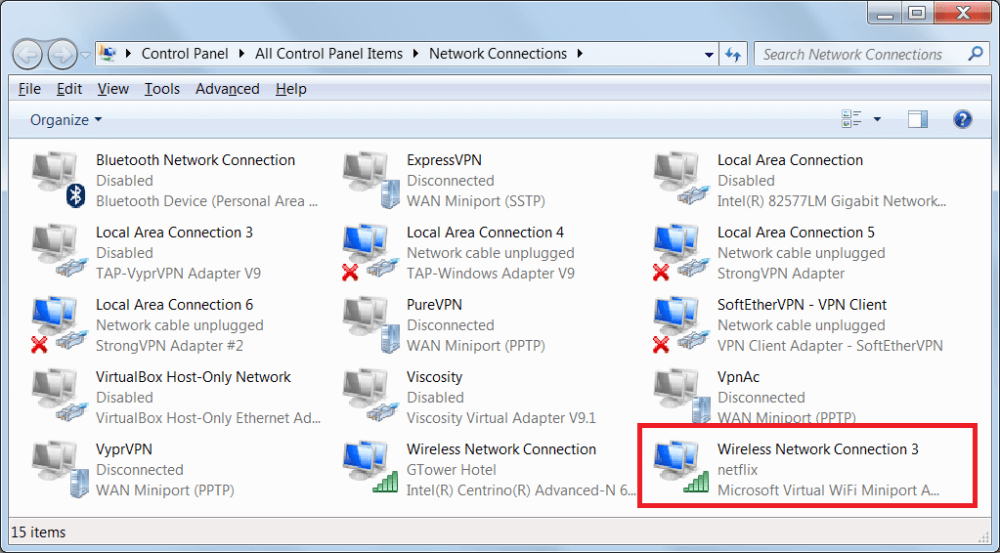This screenshot has height=553, width=1000.
Task: Expand arrow before Control Panel breadcrumb
Action: click(128, 54)
